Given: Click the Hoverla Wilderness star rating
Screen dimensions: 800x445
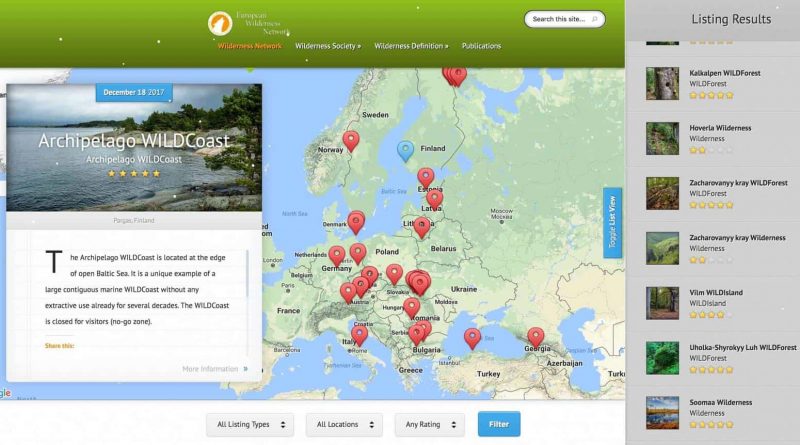Looking at the screenshot, I should [711, 151].
